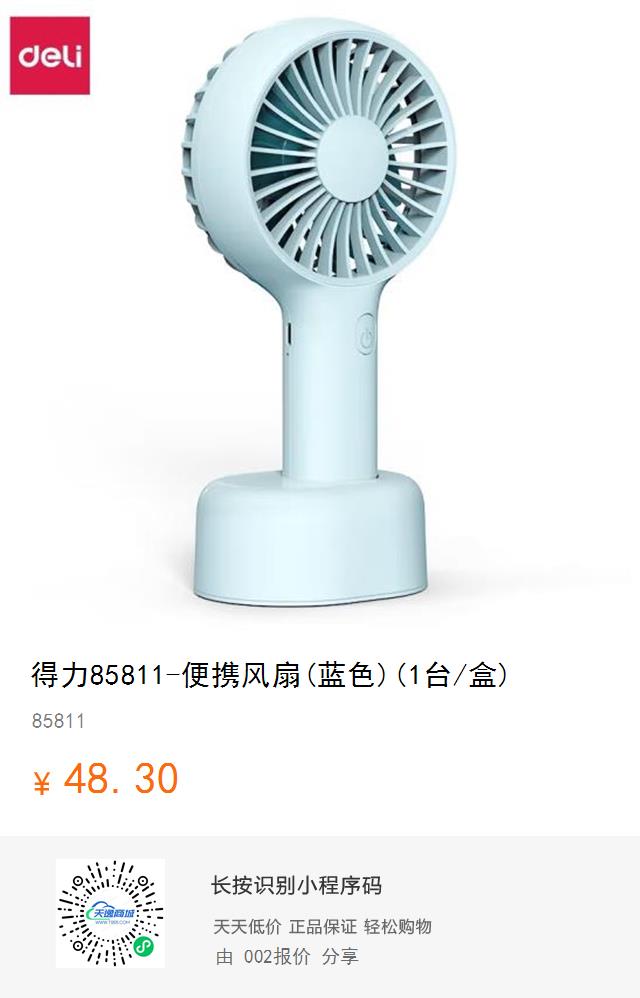Click the 正品保证 slogan text
Screen dimensions: 640x998
pos(323,926)
